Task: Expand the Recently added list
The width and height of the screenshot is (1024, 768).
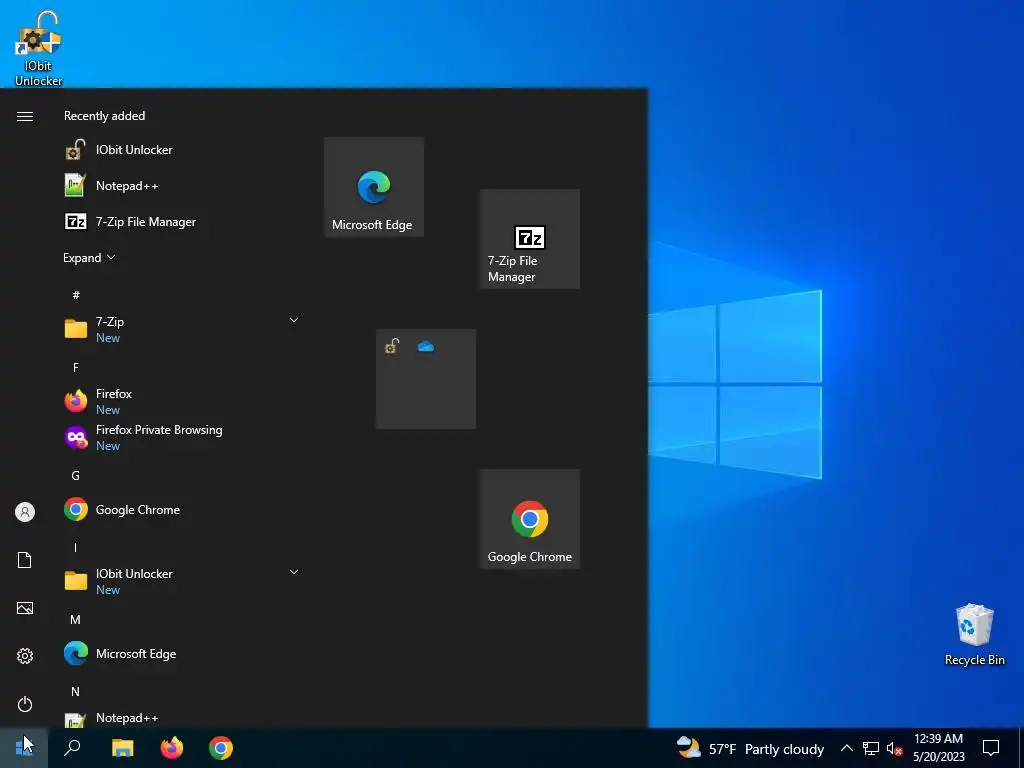Action: tap(89, 257)
